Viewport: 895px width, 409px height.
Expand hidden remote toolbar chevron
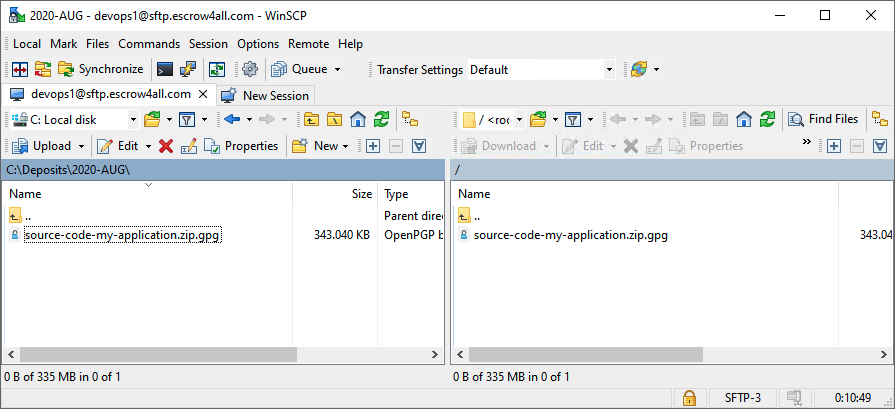point(807,141)
